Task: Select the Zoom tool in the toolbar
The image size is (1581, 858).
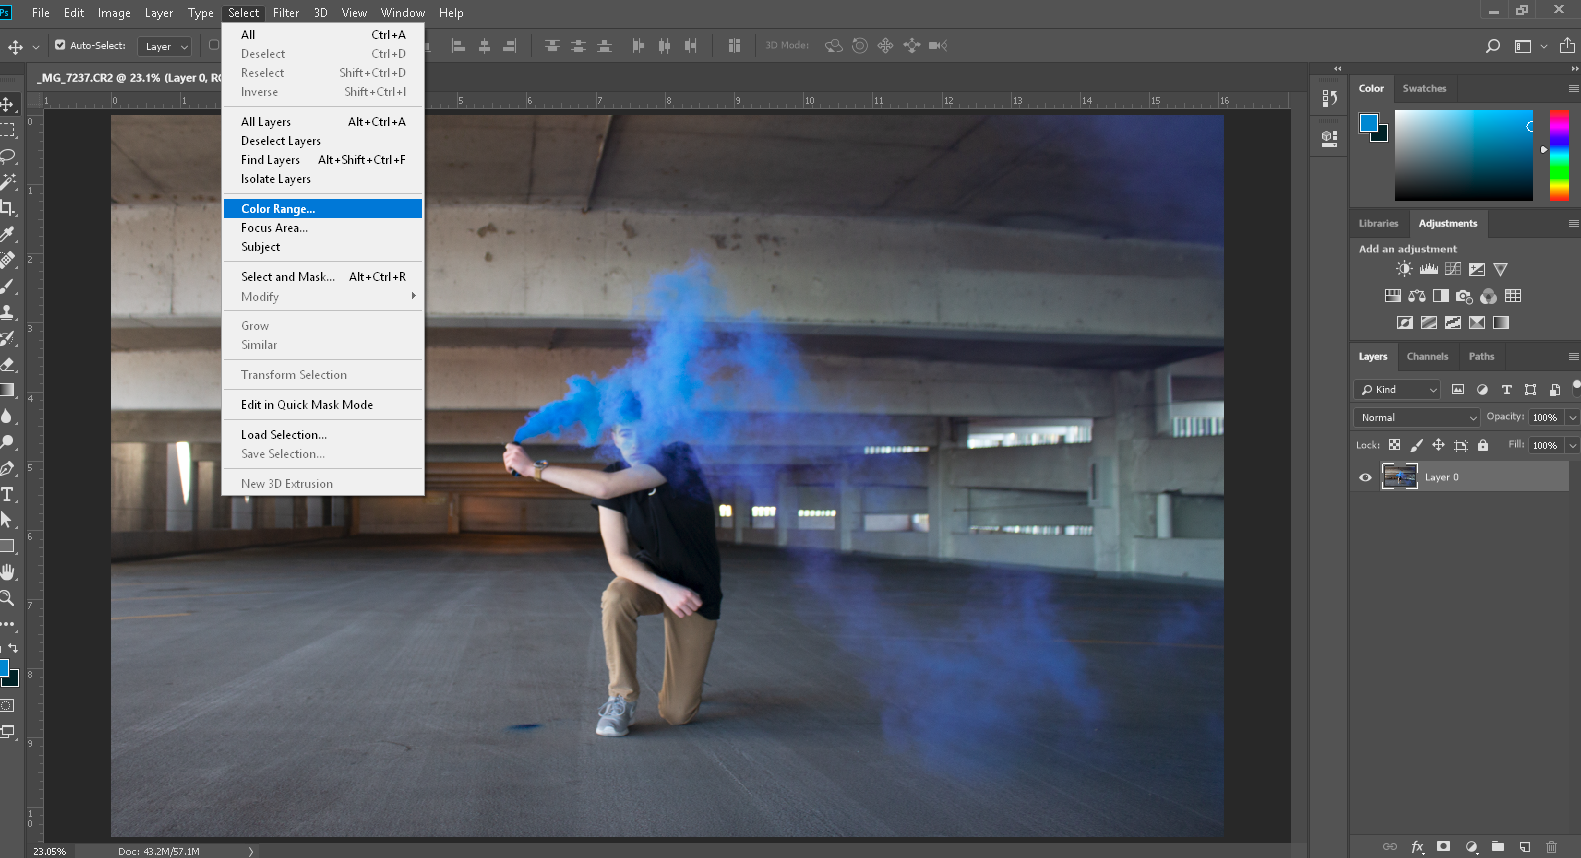Action: coord(7,598)
